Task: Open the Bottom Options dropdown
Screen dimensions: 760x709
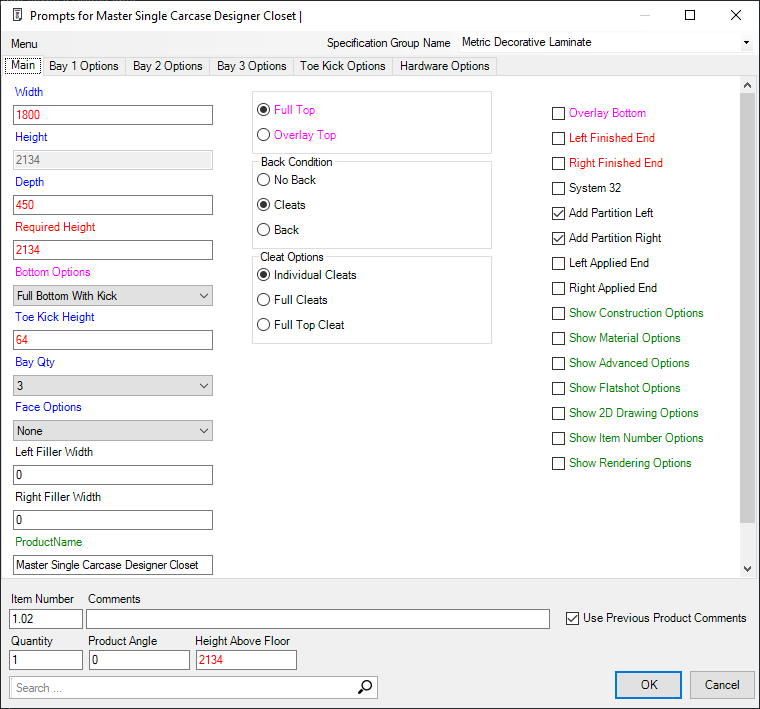Action: point(113,296)
